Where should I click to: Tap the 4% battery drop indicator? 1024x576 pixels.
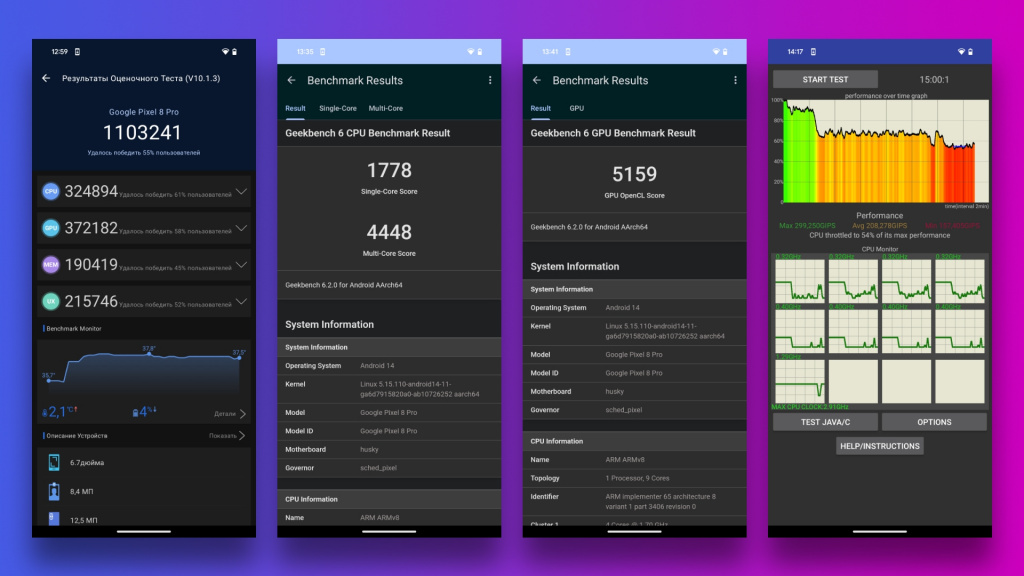(x=144, y=412)
